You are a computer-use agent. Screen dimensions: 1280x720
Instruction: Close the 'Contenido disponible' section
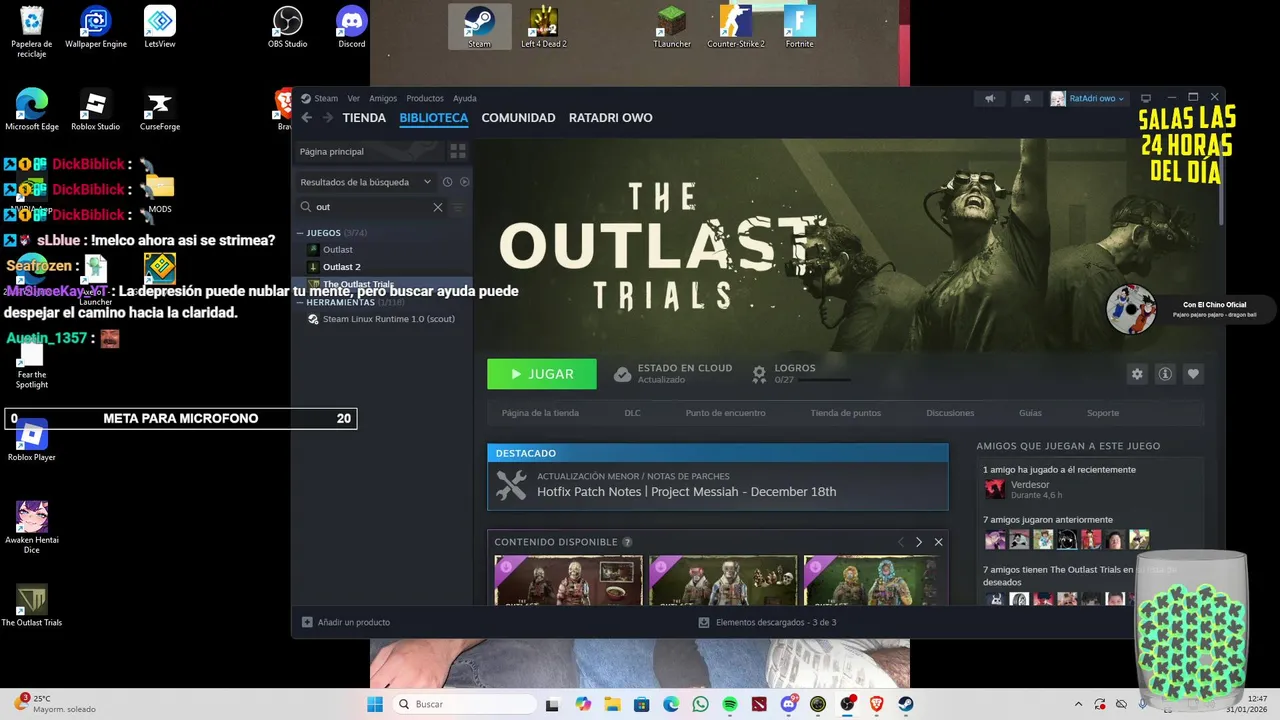point(938,542)
